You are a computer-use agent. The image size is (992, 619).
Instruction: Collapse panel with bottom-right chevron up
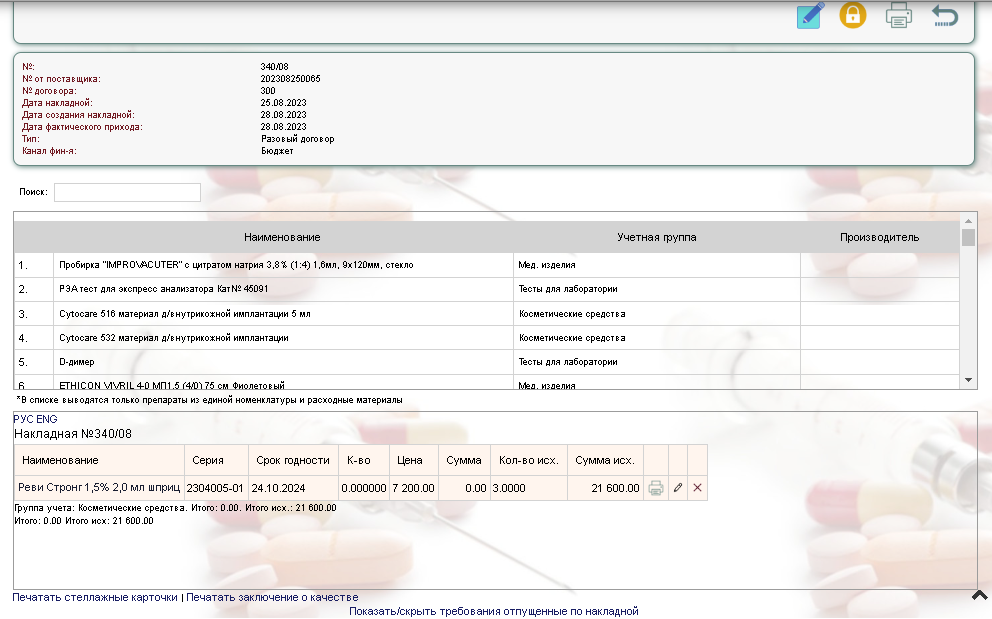979,596
